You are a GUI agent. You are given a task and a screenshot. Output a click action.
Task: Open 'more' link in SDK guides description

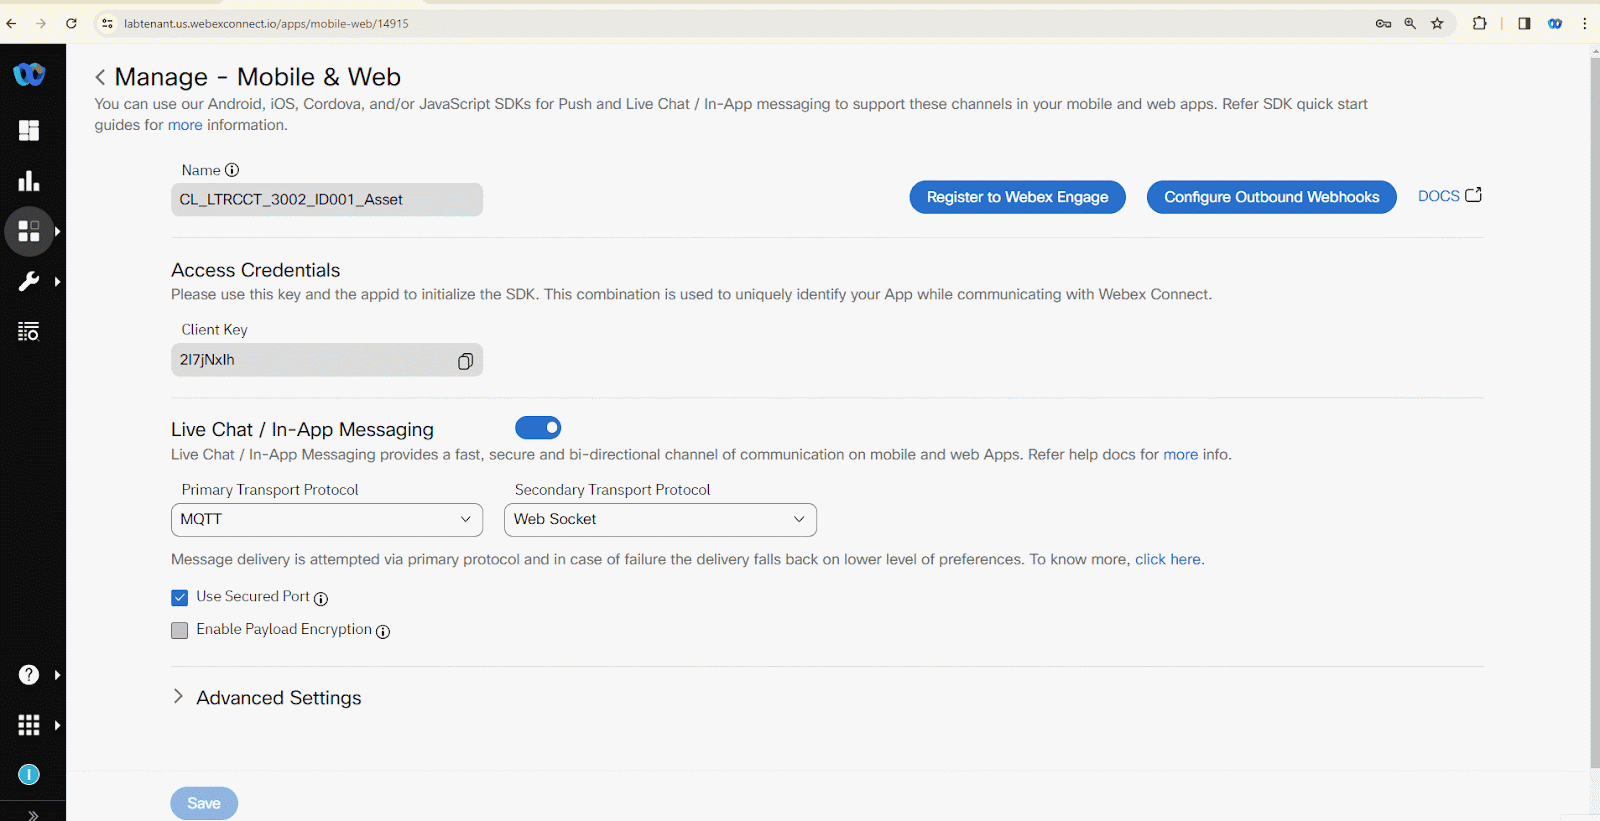(x=185, y=125)
